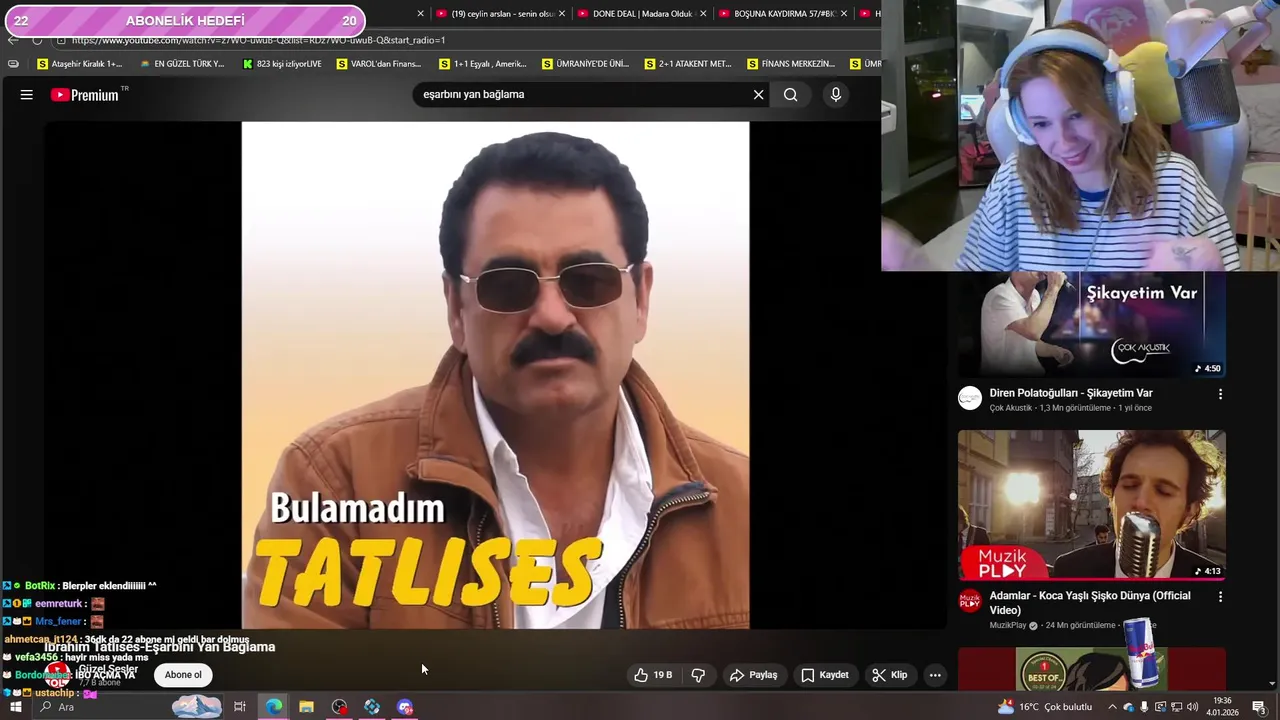The image size is (1280, 720).
Task: Open system tray microphone icon
Action: click(1144, 707)
